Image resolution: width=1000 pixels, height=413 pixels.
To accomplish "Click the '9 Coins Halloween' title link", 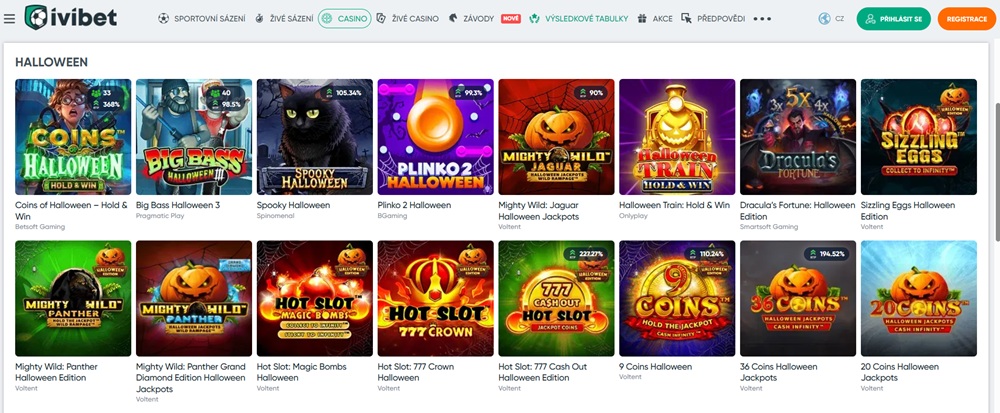I will (x=656, y=366).
